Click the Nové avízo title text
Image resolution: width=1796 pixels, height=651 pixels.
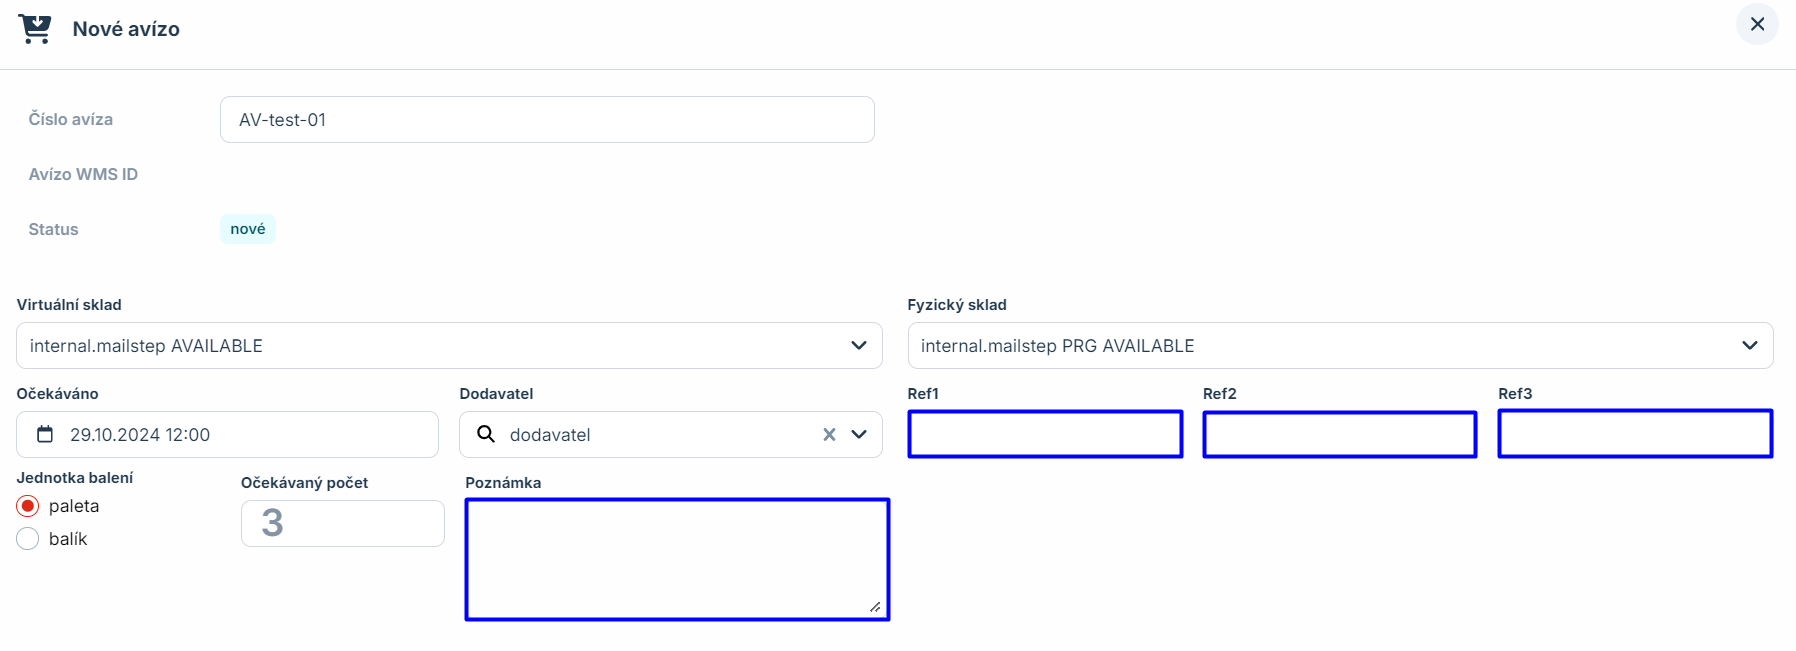click(x=126, y=29)
